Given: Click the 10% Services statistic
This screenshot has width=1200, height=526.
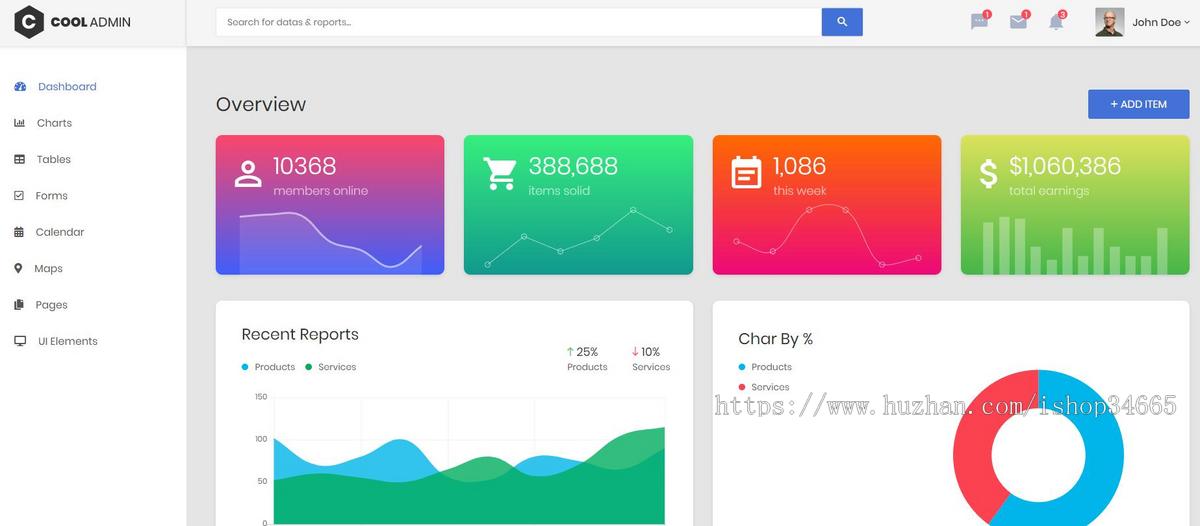Looking at the screenshot, I should pos(651,359).
